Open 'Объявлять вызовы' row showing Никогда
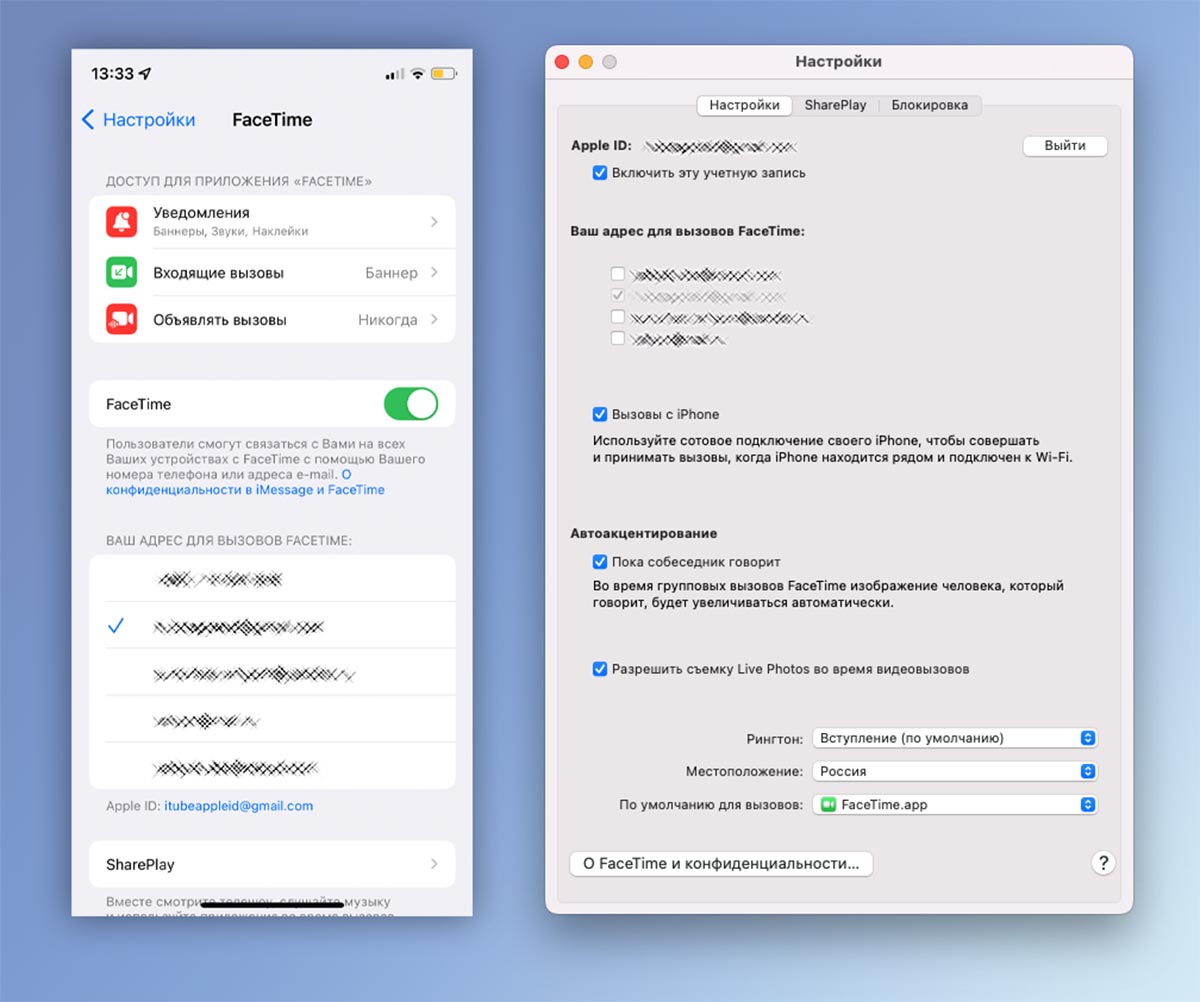The width and height of the screenshot is (1200, 1002). [x=272, y=320]
